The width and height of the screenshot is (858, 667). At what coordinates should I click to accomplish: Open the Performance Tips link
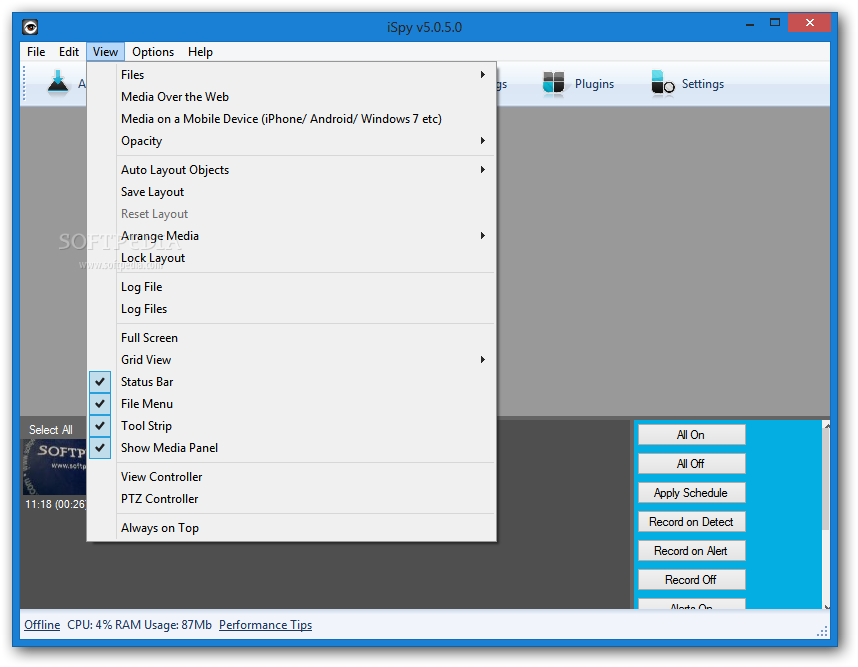265,625
